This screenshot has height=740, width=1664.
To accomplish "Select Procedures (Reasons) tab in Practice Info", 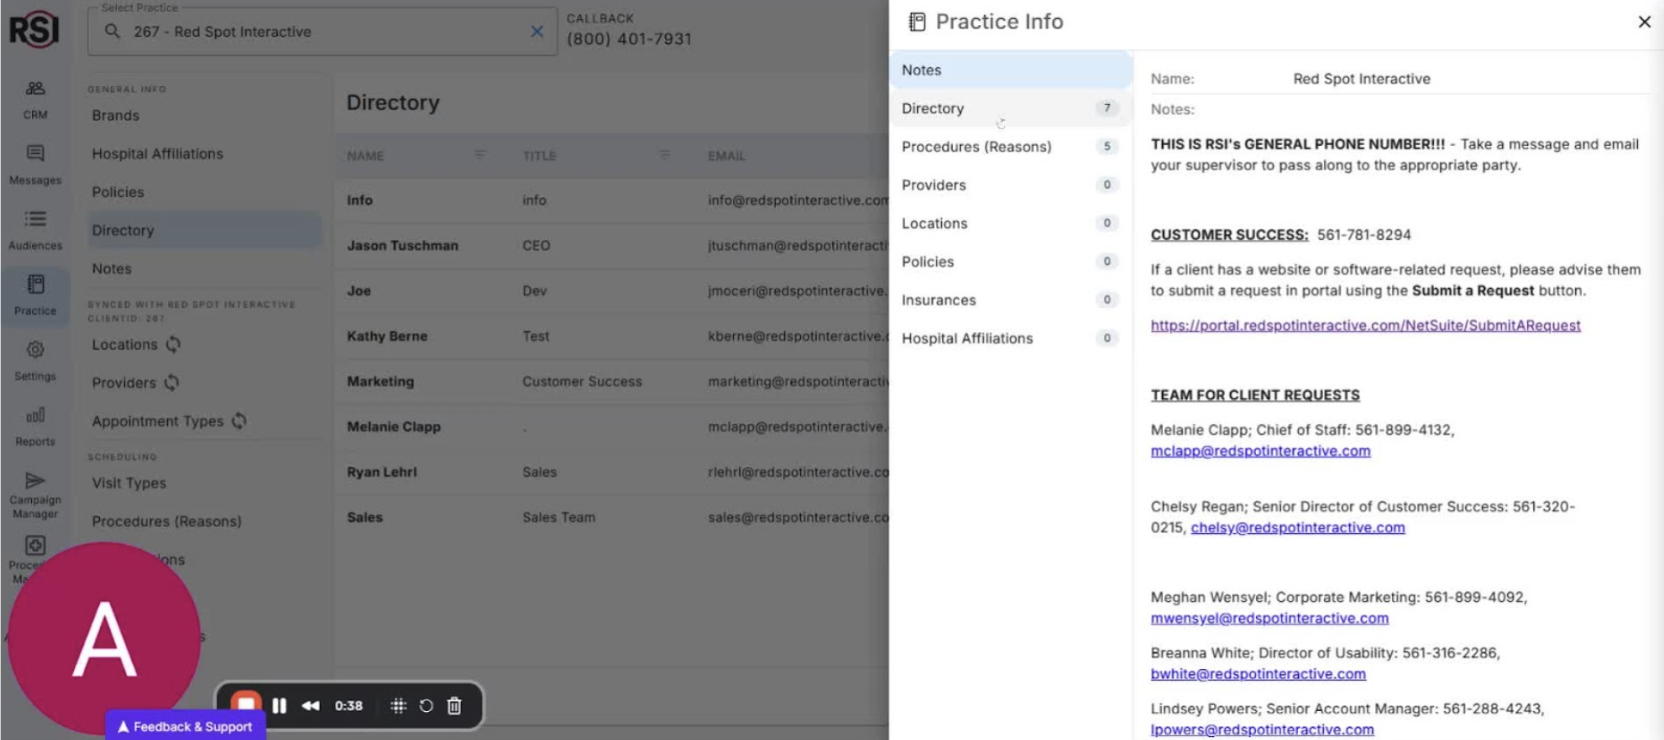I will (x=977, y=147).
